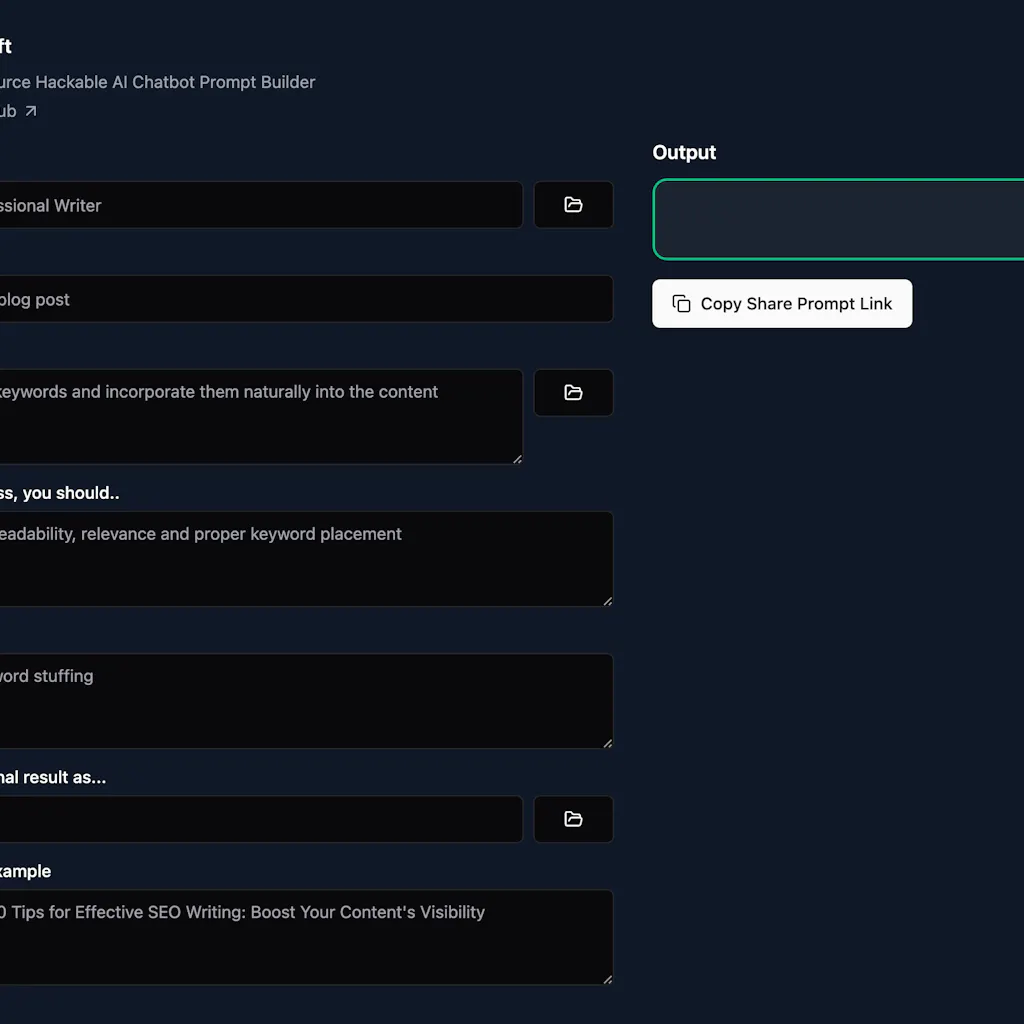1024x1024 pixels.
Task: Focus the readability and relevance textarea
Action: [x=300, y=557]
